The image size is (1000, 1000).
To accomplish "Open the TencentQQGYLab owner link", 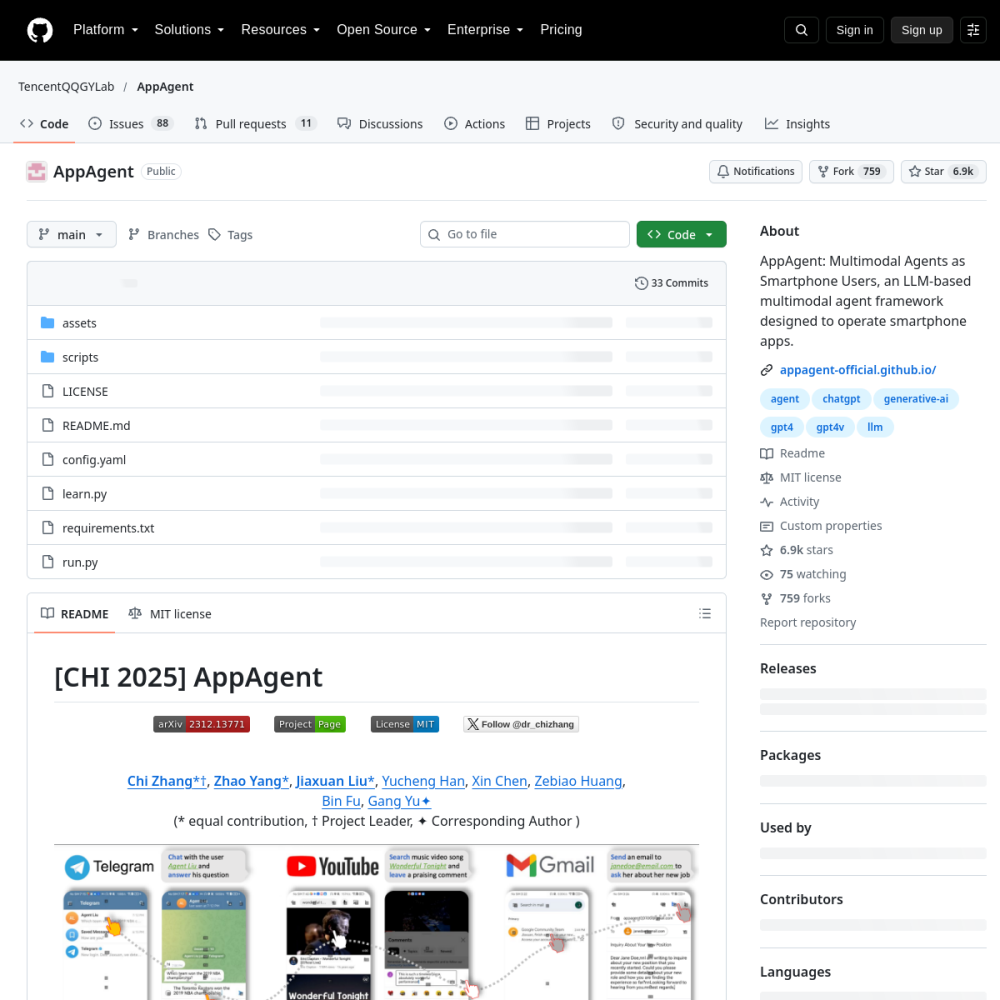I will click(66, 87).
